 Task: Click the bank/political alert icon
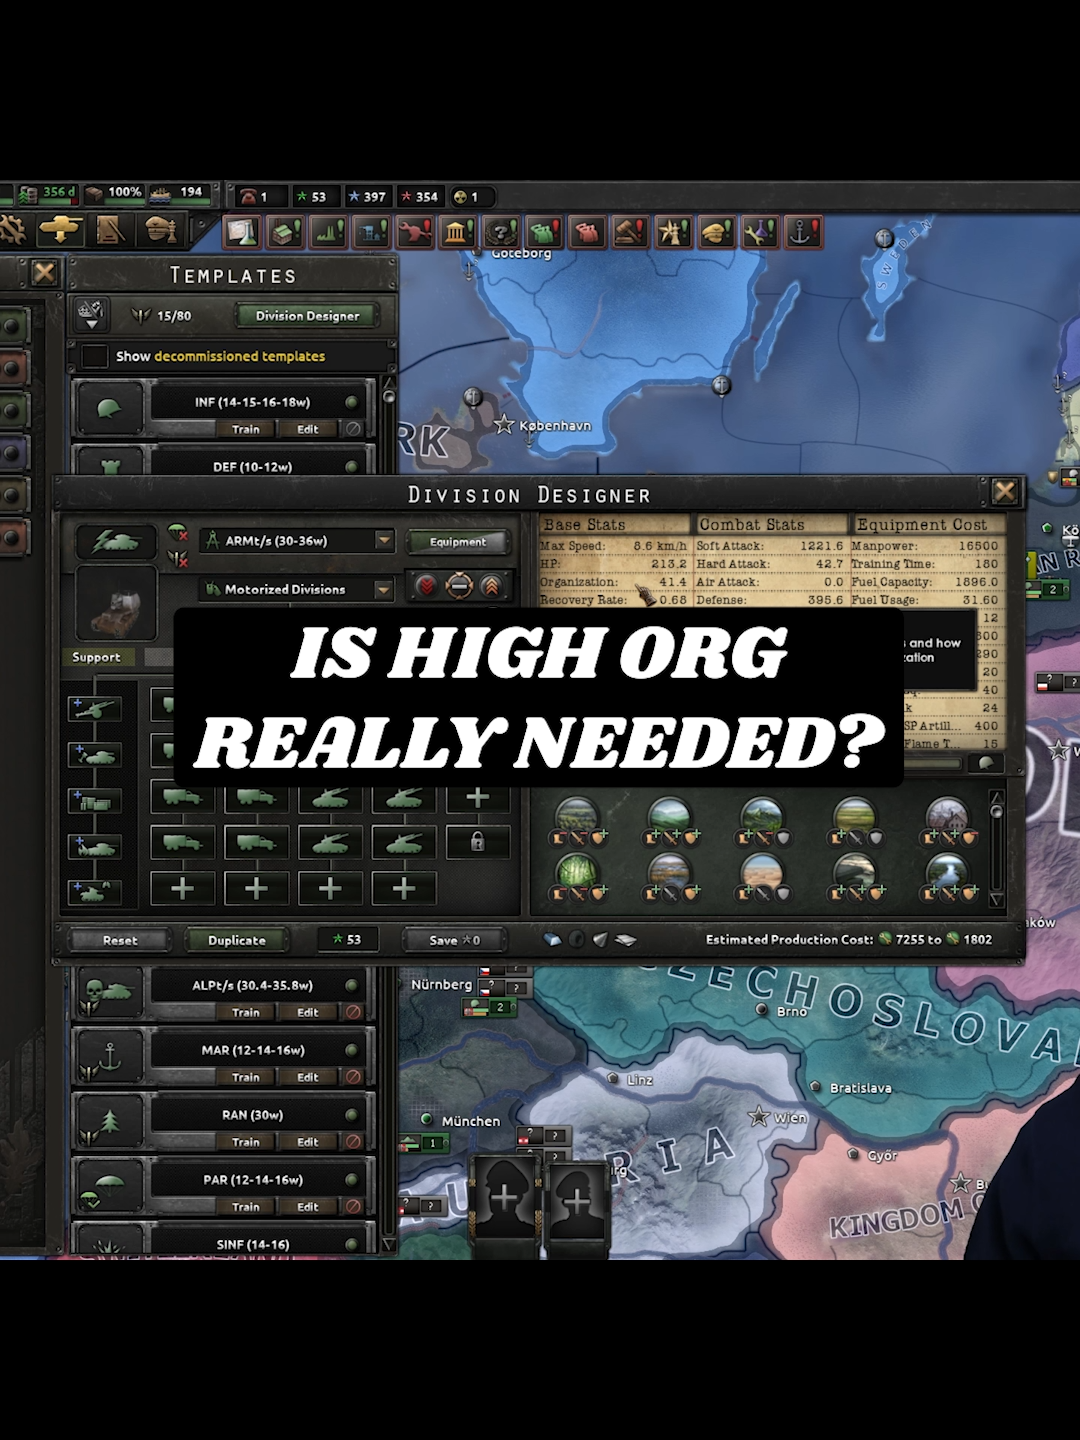coord(458,232)
